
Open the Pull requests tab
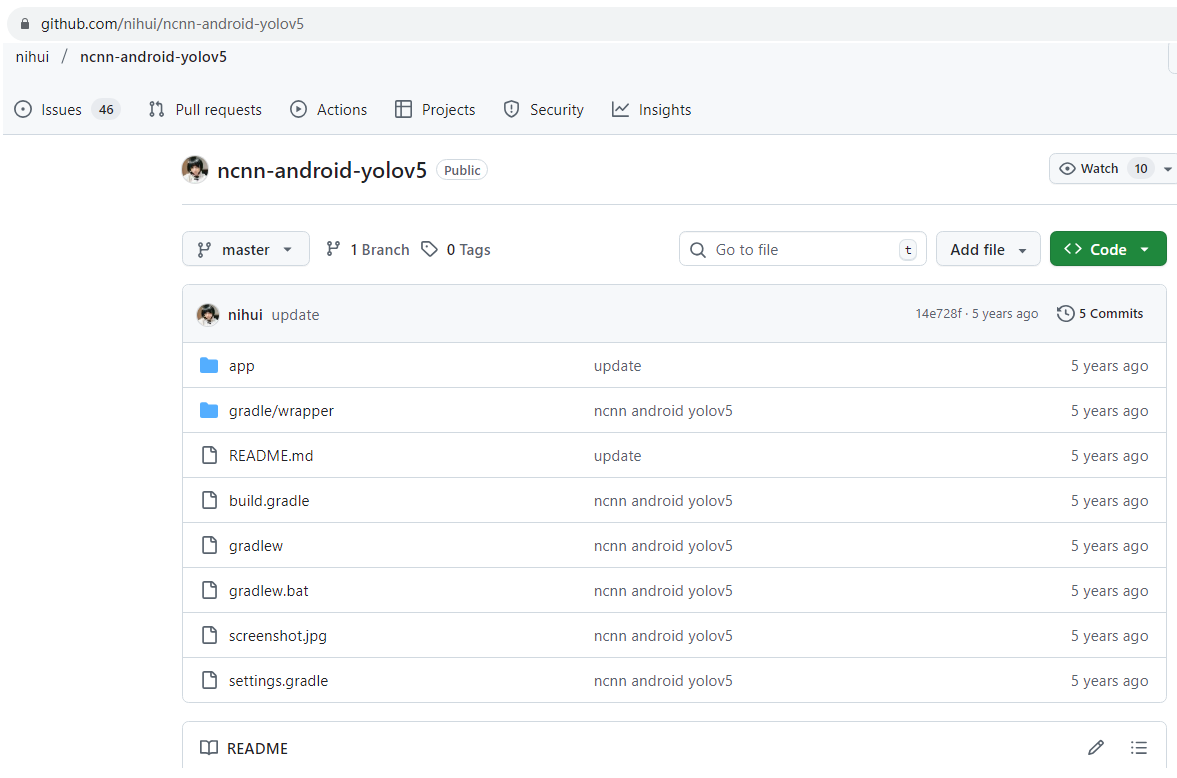(x=206, y=110)
